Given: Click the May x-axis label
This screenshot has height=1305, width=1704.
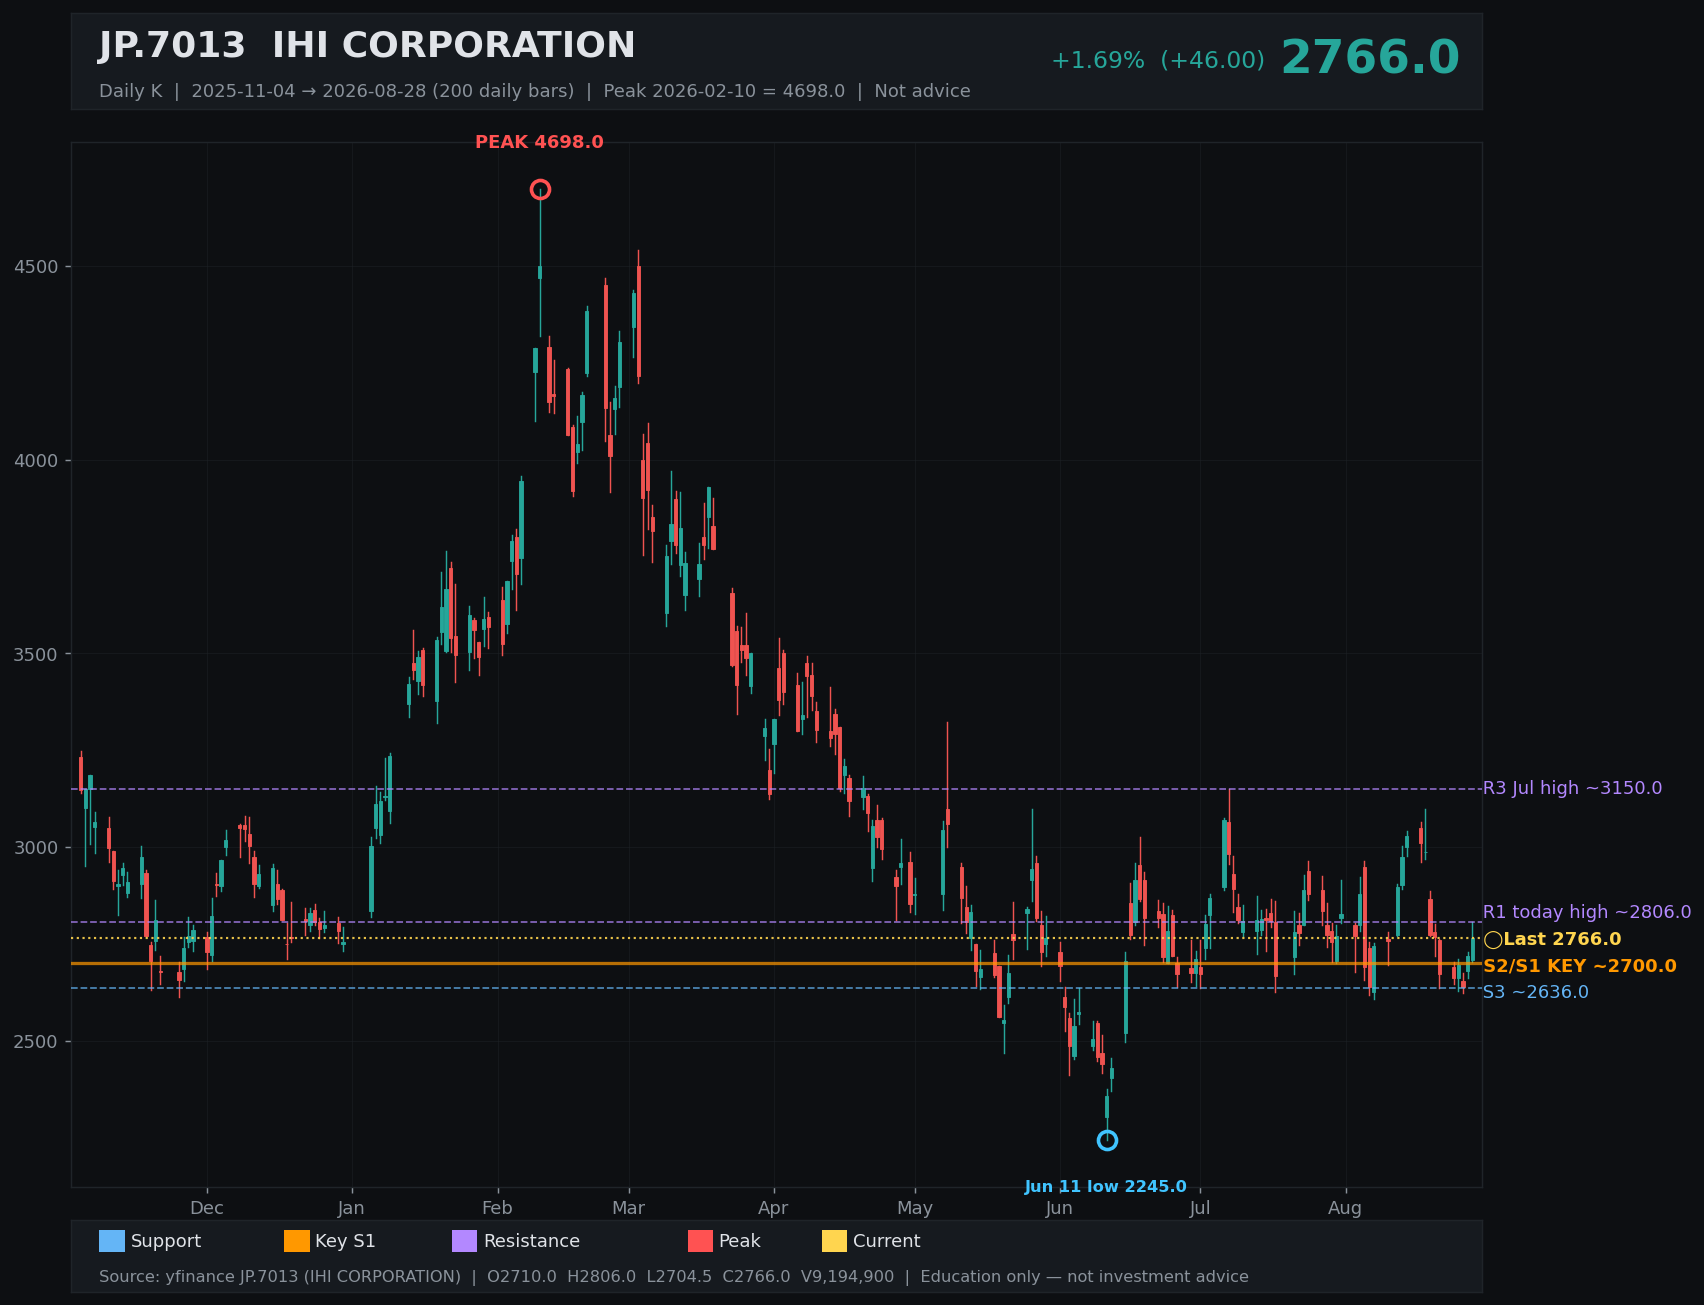Looking at the screenshot, I should point(915,1208).
